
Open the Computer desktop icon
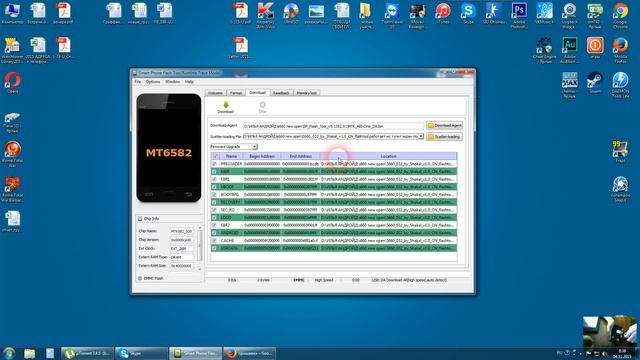(13, 13)
